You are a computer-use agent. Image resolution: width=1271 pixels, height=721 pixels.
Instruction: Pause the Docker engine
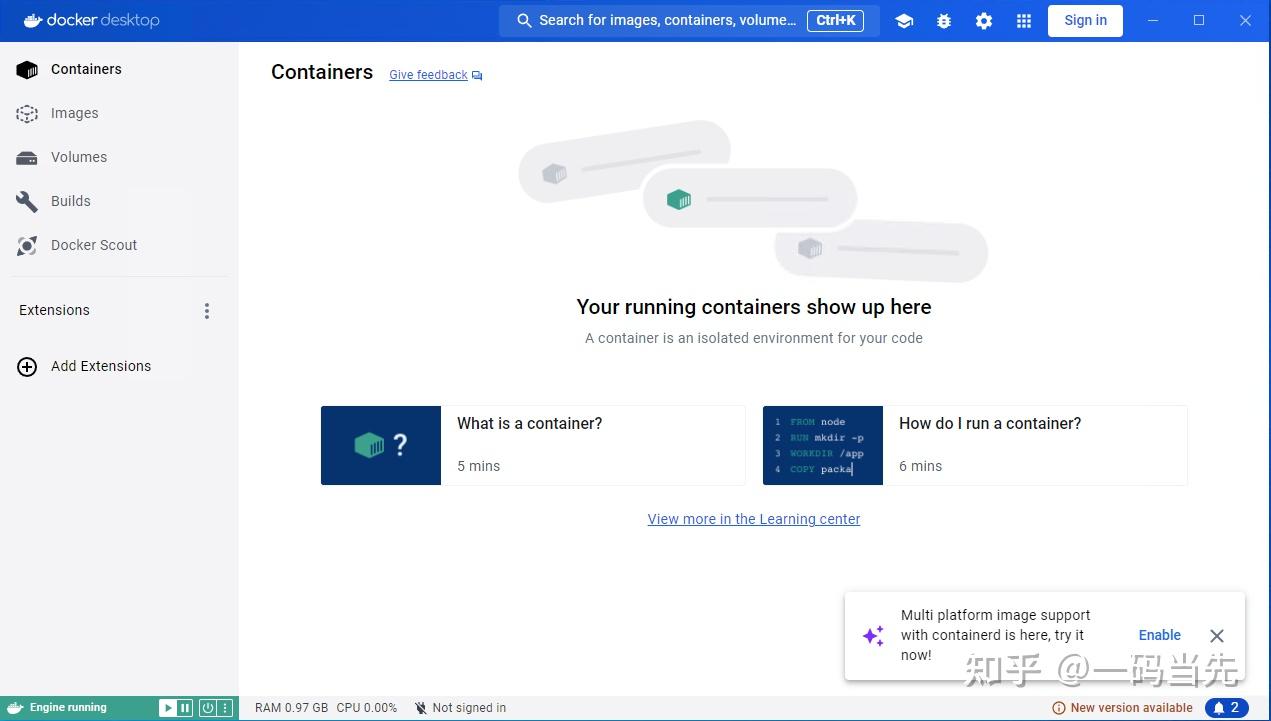click(x=184, y=707)
